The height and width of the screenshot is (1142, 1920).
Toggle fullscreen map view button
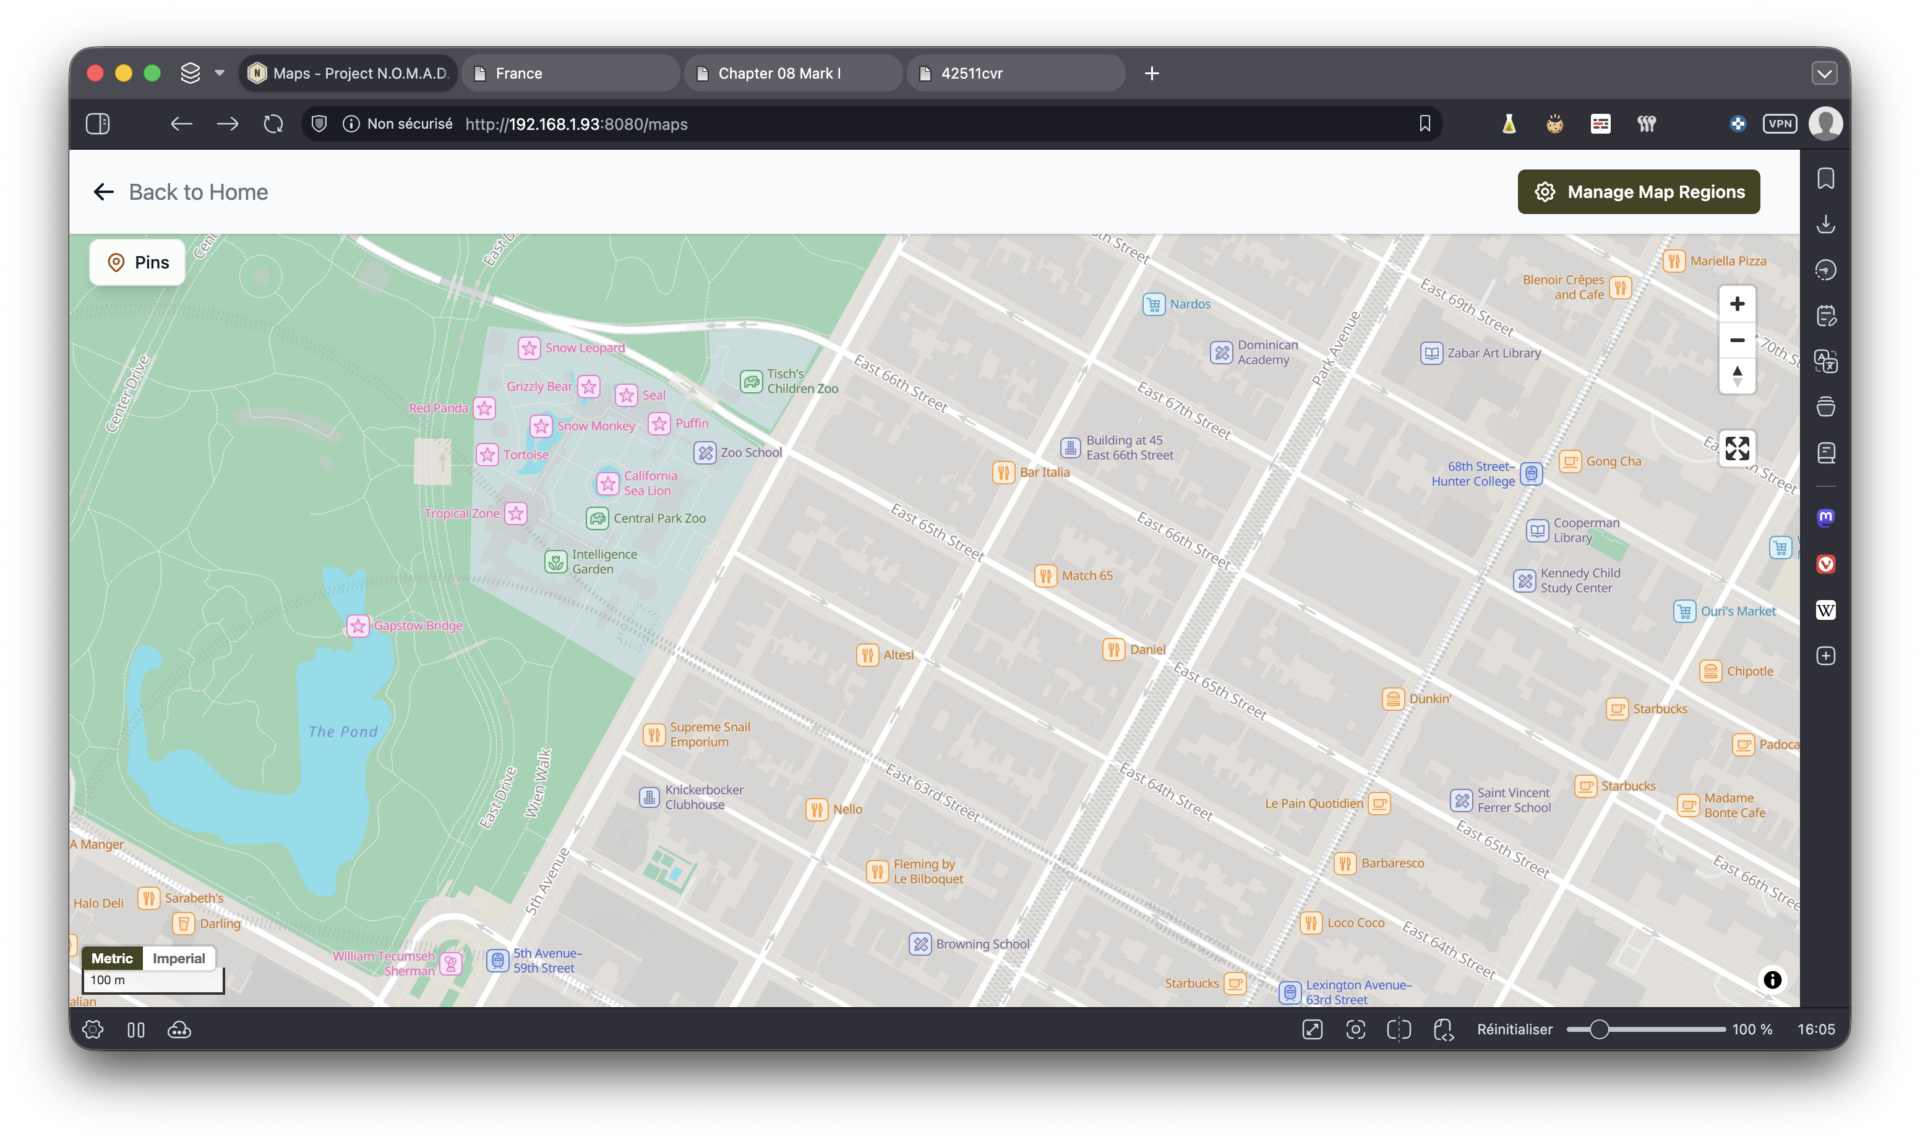1737,448
